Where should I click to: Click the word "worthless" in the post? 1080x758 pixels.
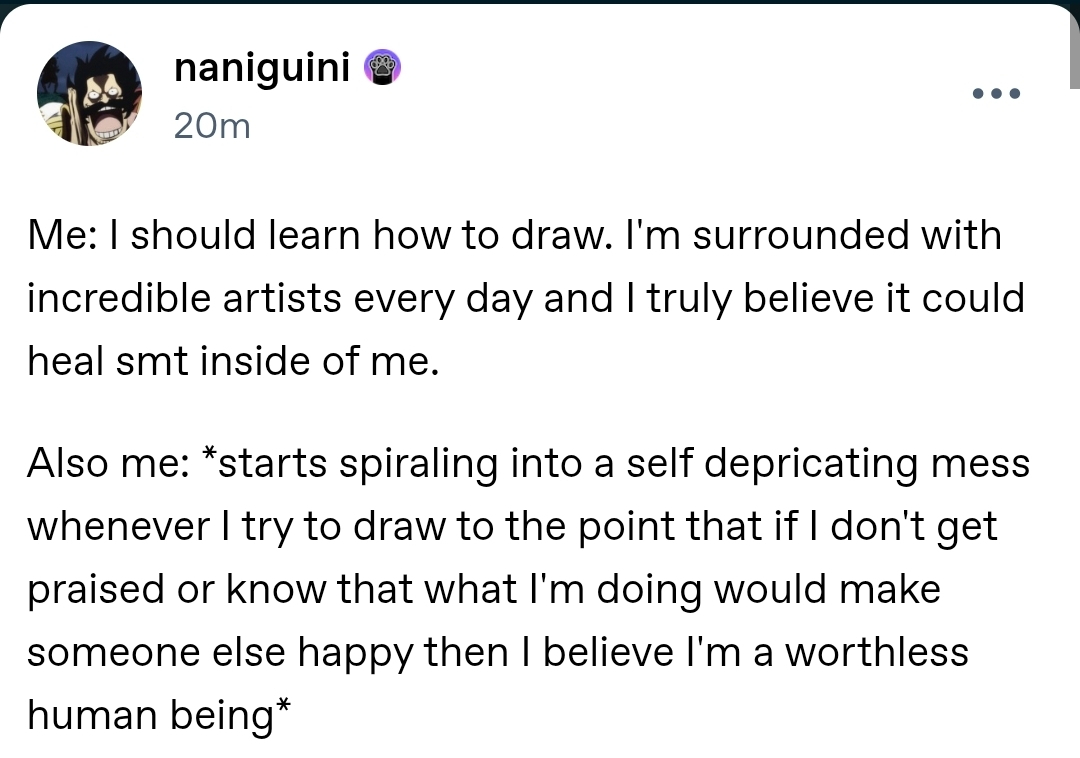[x=876, y=652]
